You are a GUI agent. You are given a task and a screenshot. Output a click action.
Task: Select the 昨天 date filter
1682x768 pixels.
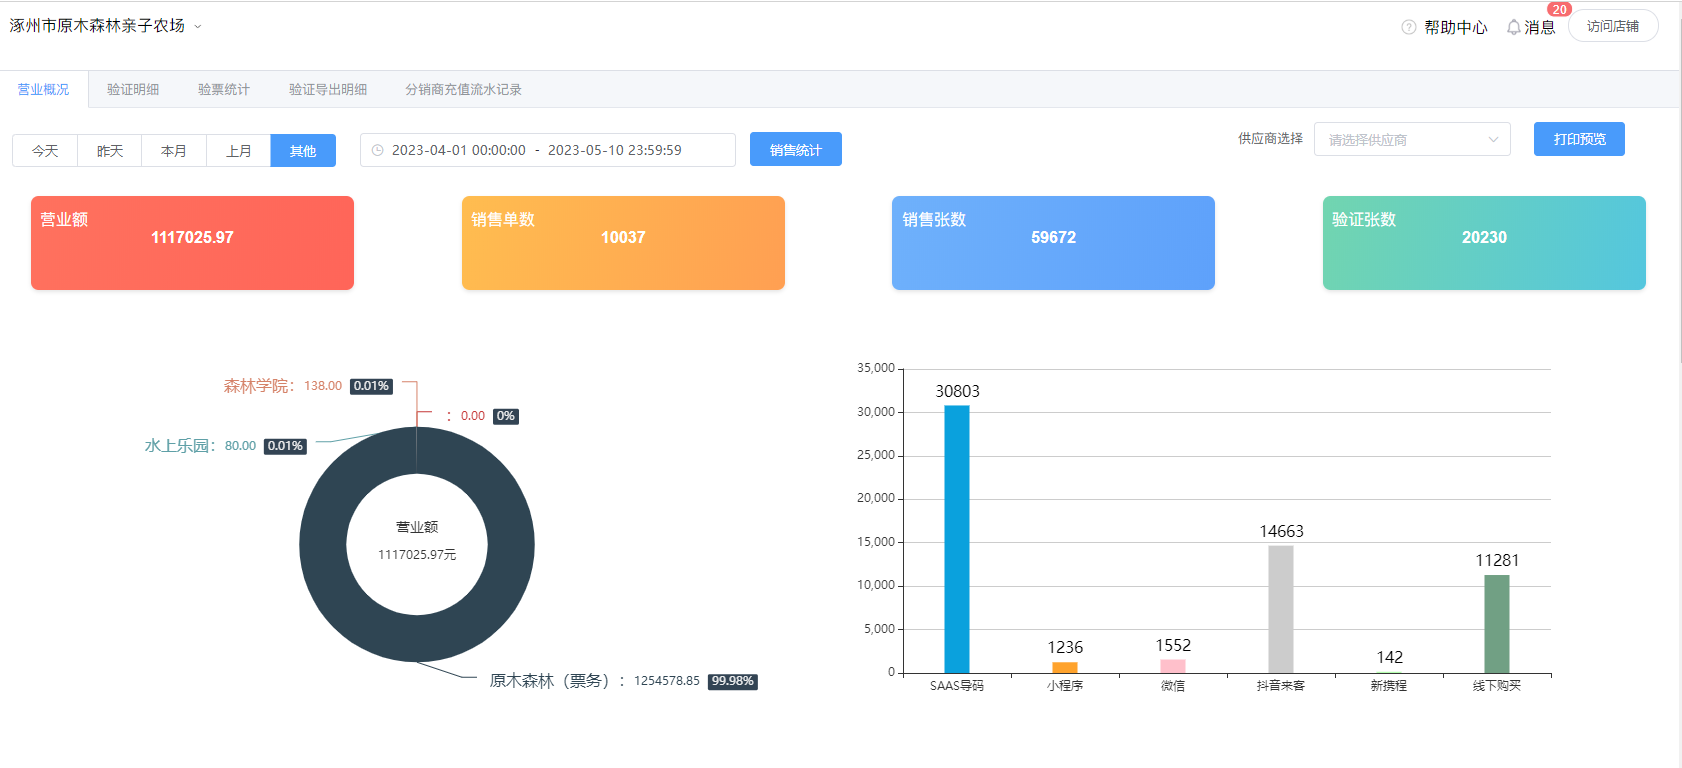110,151
